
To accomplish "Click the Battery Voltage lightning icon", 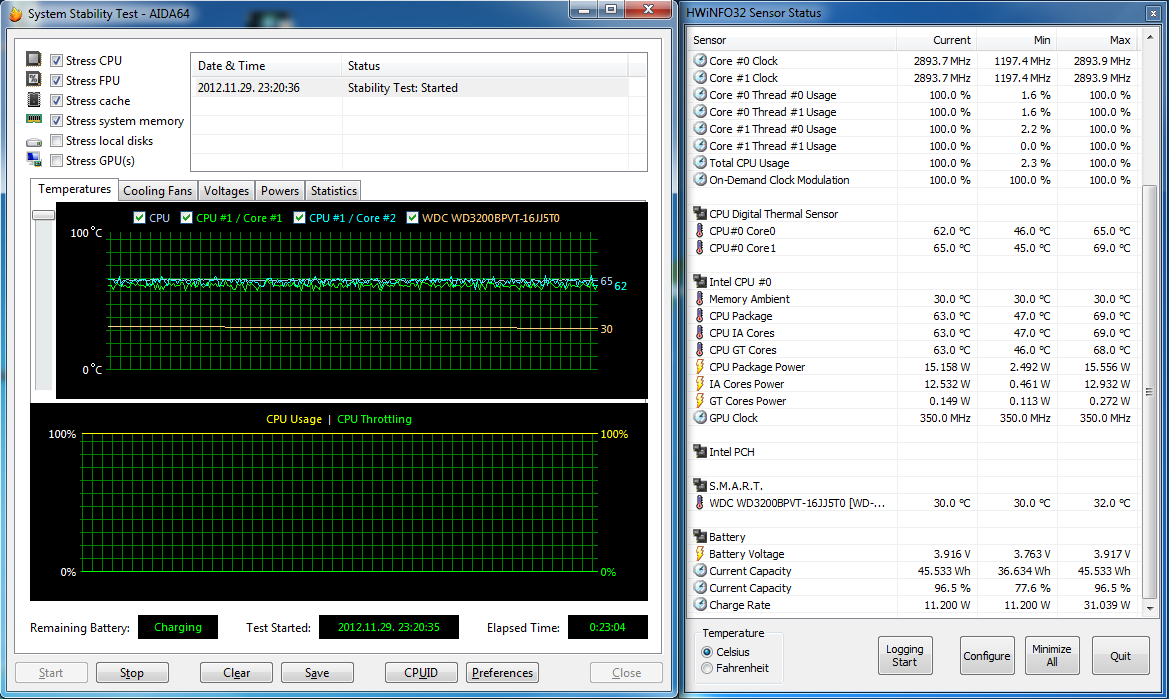I will click(x=699, y=554).
